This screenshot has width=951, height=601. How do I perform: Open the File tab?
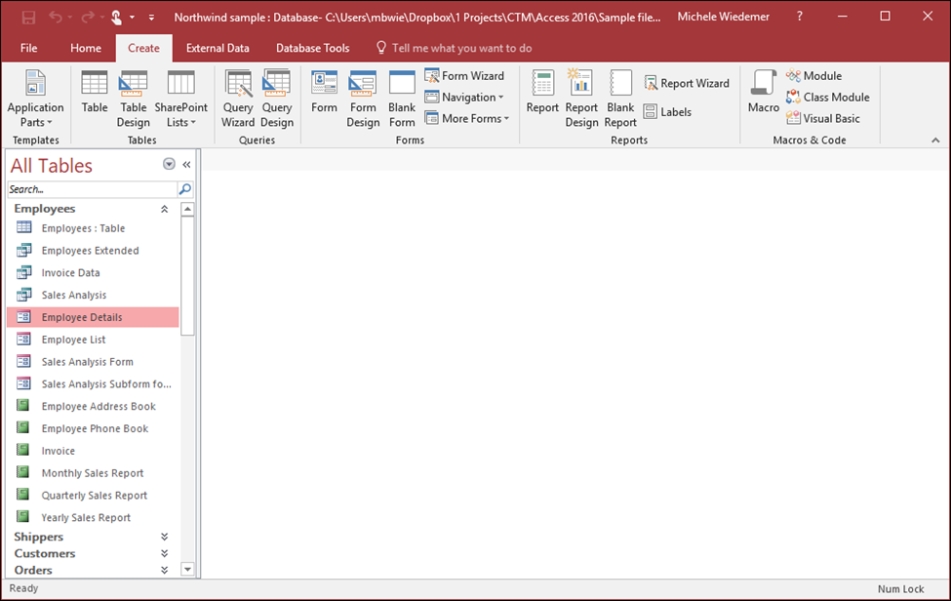[x=29, y=48]
